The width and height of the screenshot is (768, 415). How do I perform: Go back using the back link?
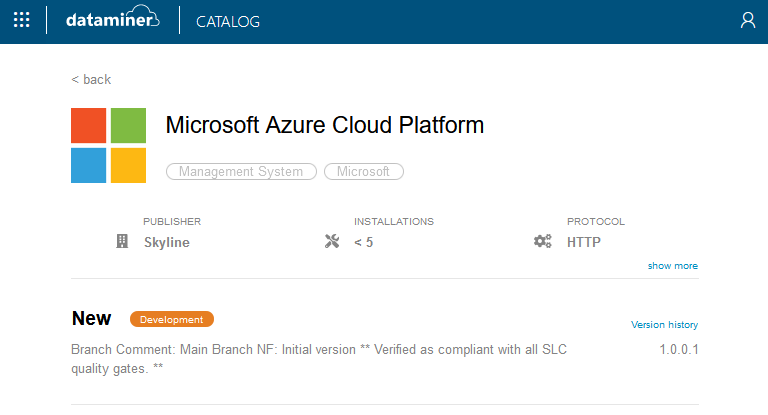pyautogui.click(x=91, y=79)
